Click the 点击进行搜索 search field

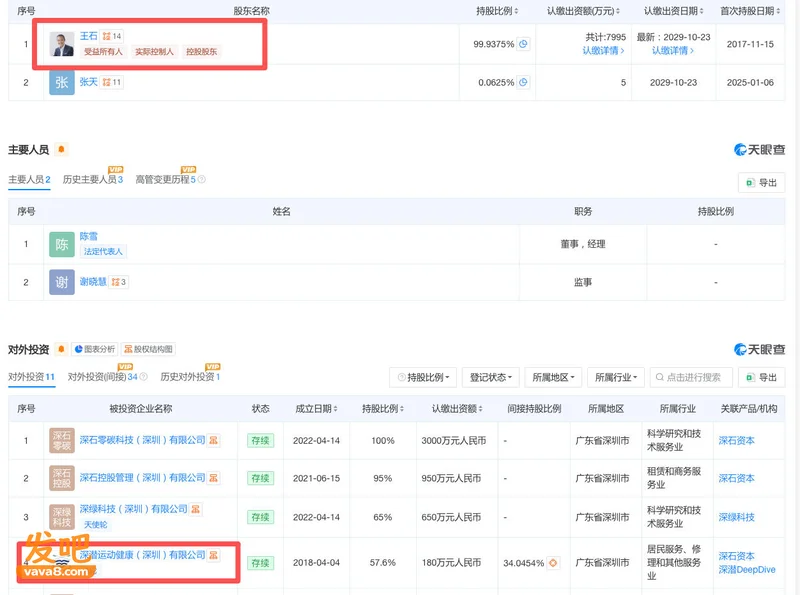(x=691, y=377)
